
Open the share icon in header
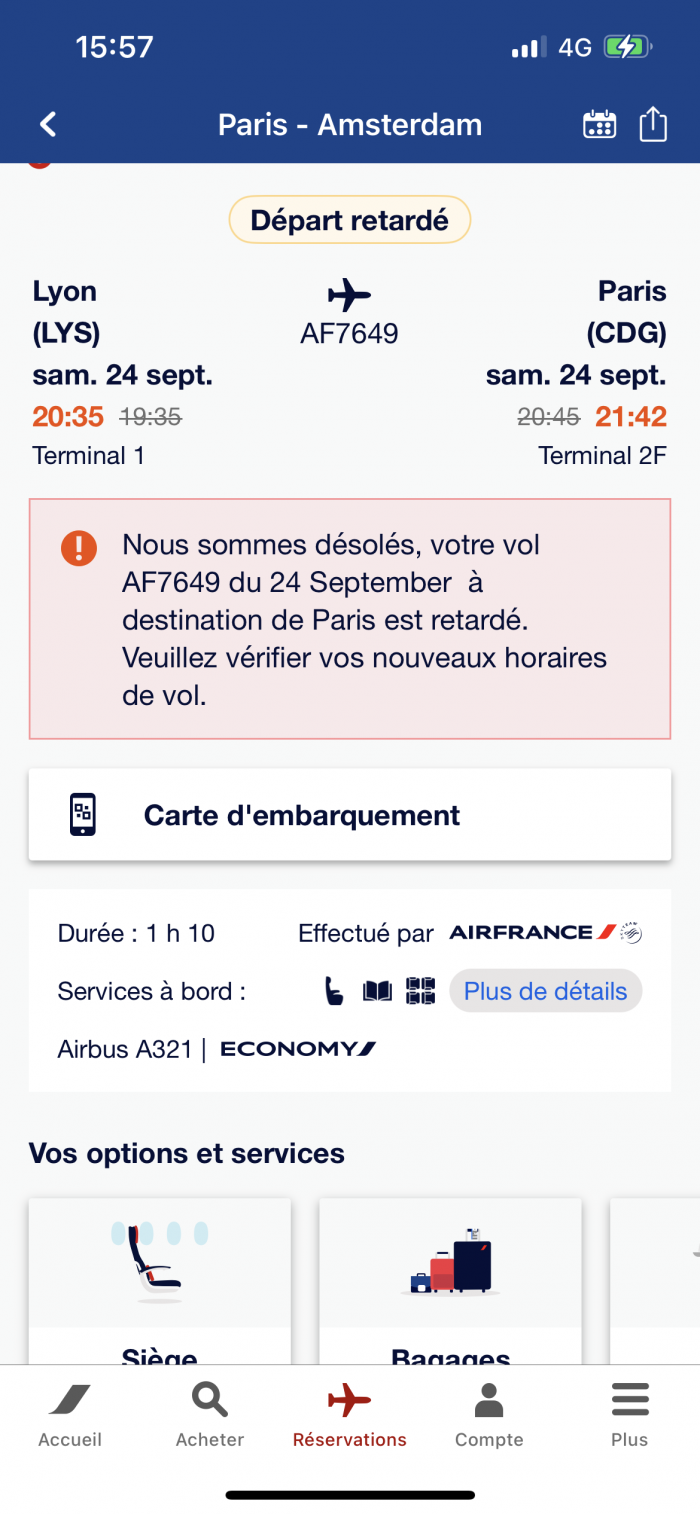pyautogui.click(x=653, y=124)
